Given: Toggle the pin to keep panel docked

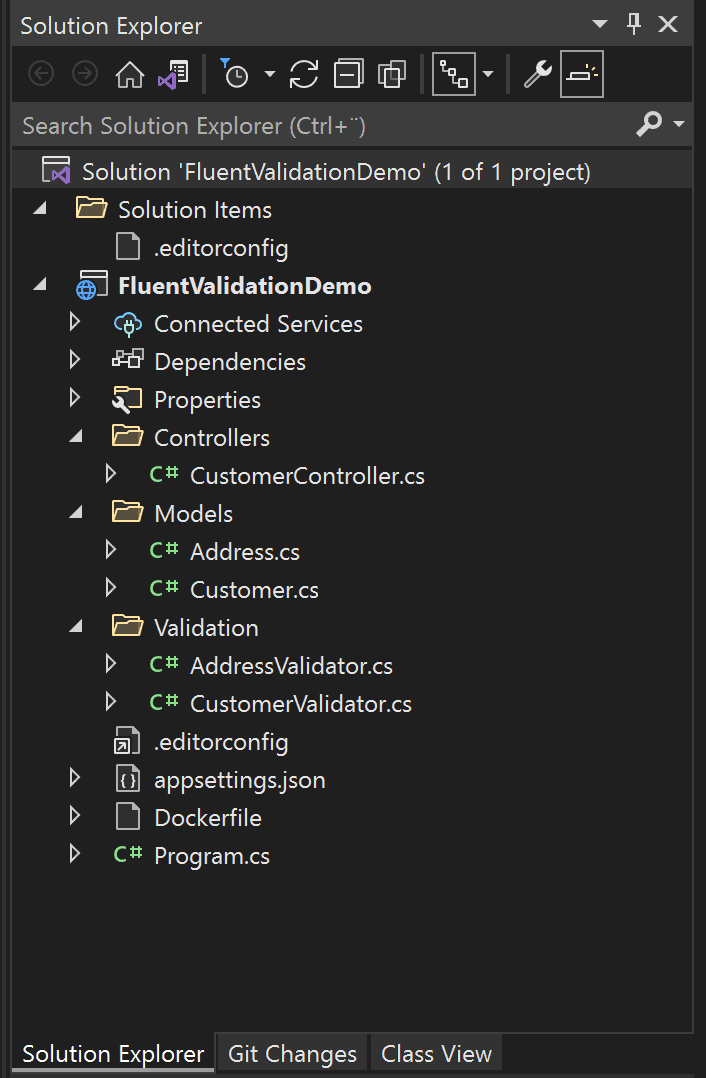Looking at the screenshot, I should [634, 24].
